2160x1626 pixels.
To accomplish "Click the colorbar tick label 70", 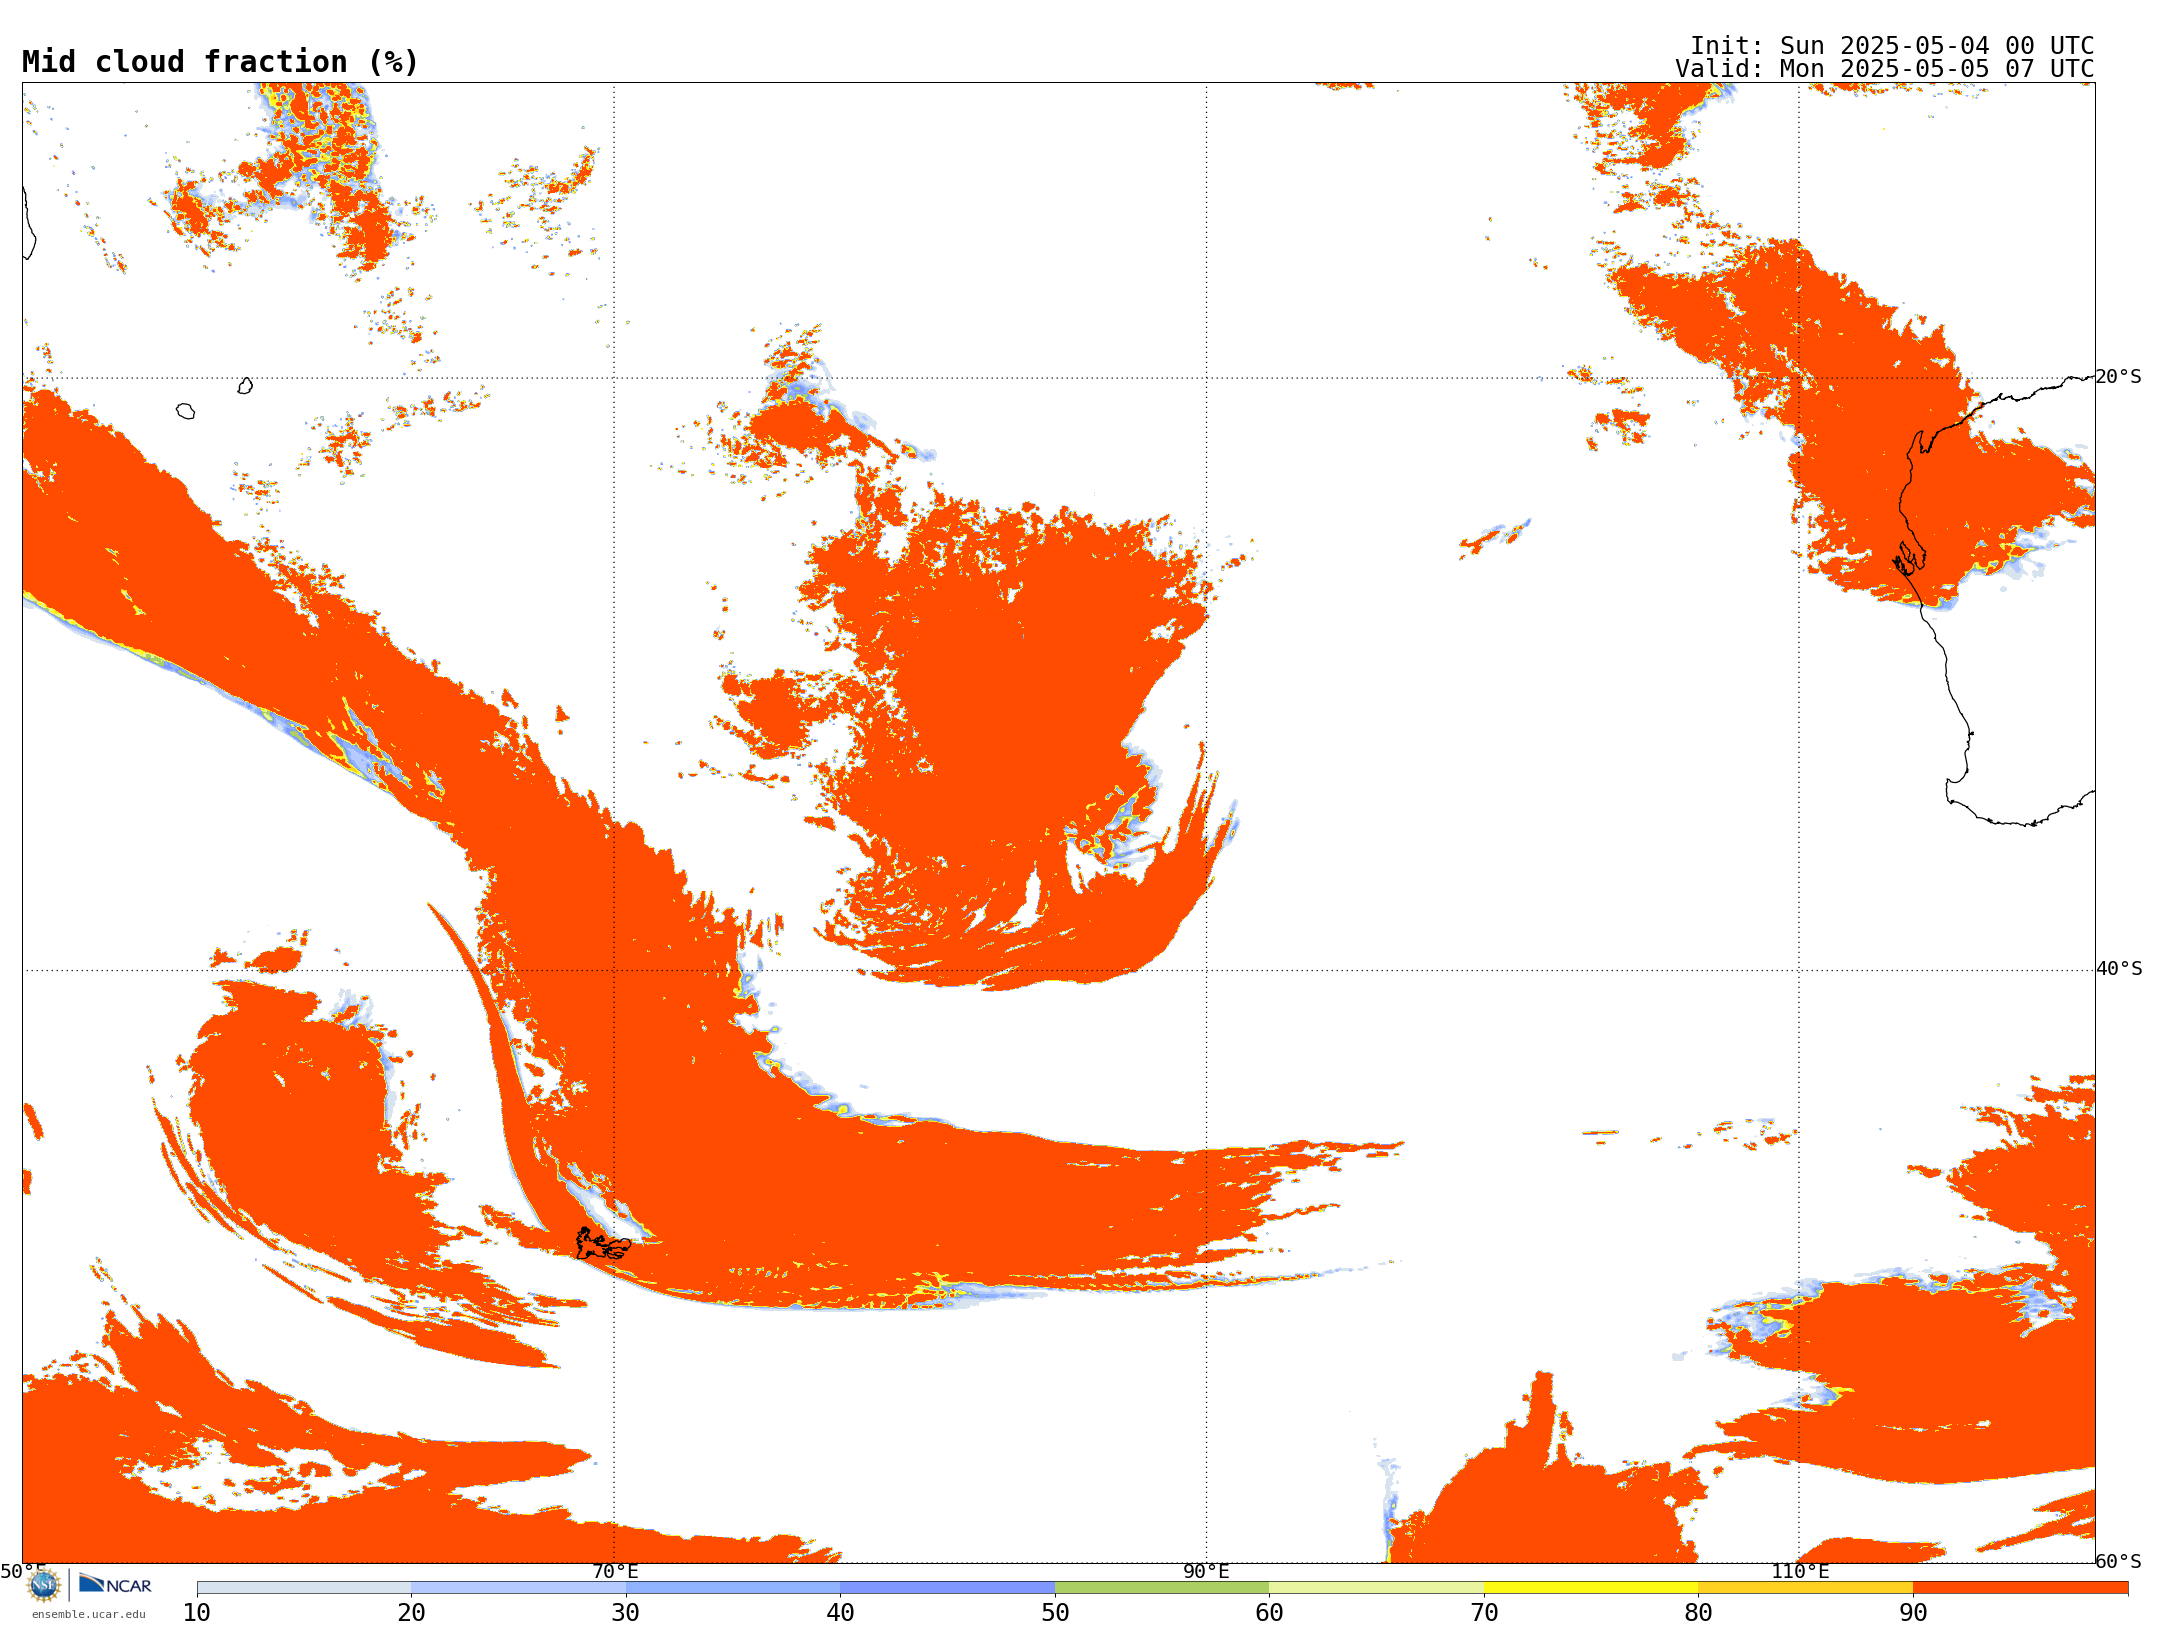I will point(1484,1613).
